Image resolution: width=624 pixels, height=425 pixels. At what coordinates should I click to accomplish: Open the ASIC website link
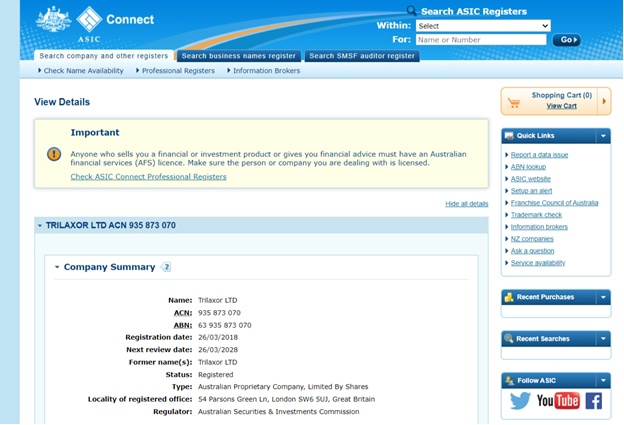point(530,179)
